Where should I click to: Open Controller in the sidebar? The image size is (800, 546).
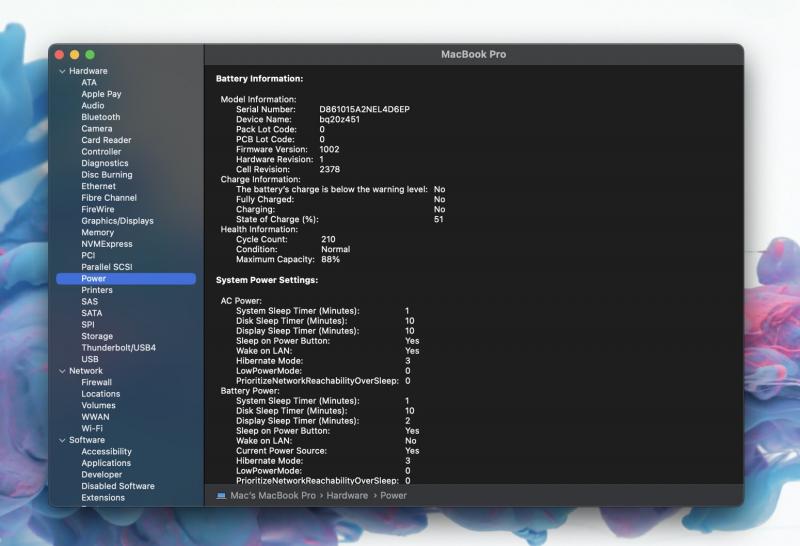tap(101, 152)
